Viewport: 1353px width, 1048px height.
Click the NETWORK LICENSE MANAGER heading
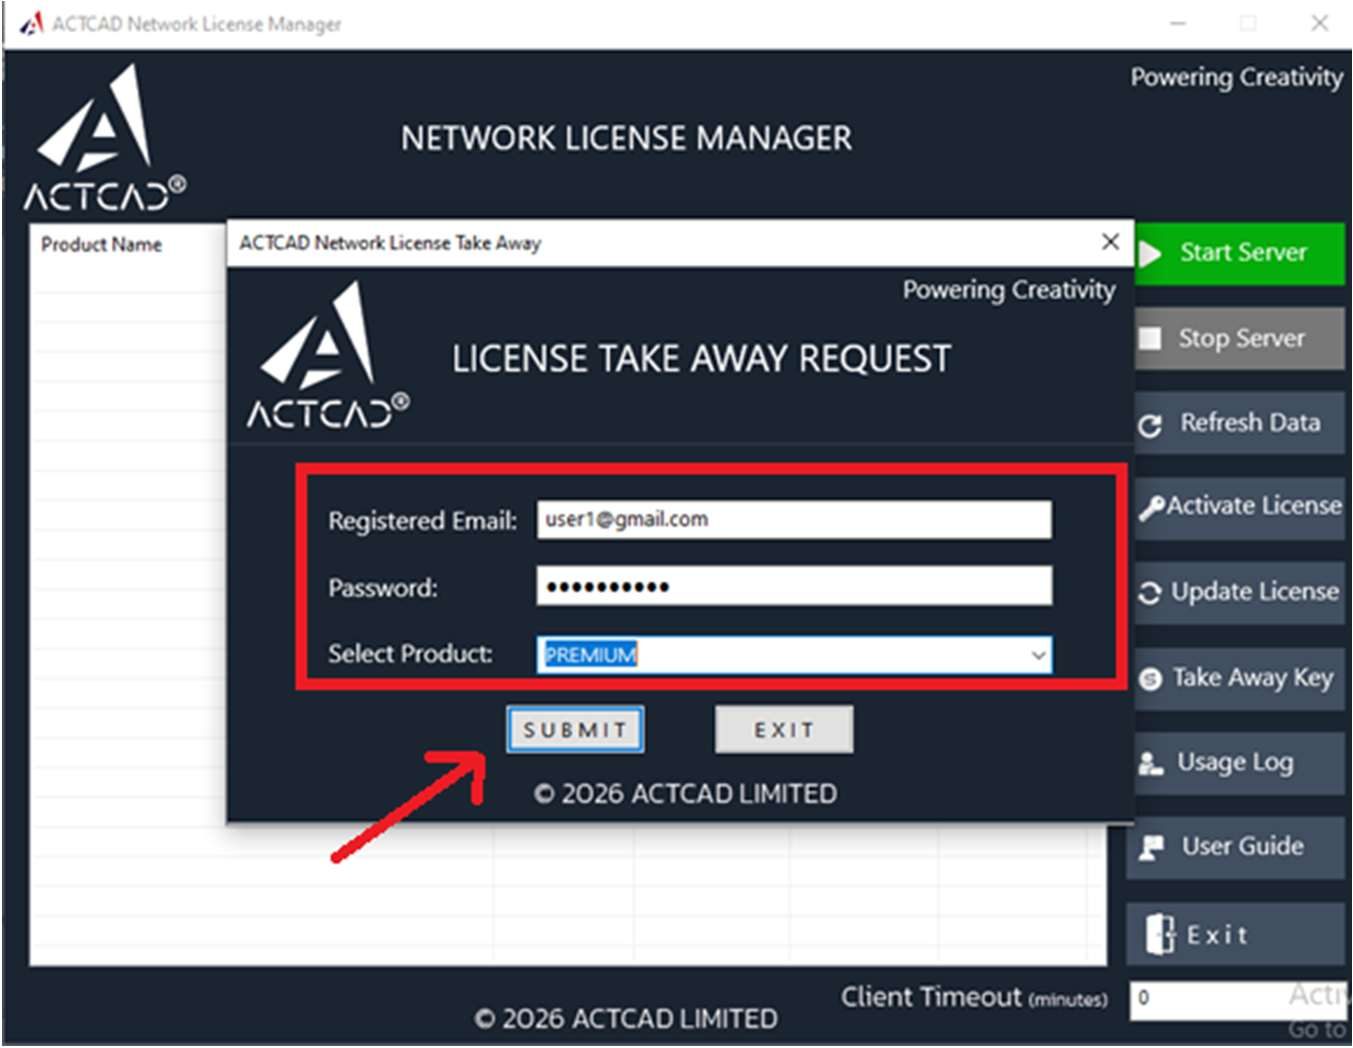pyautogui.click(x=626, y=138)
